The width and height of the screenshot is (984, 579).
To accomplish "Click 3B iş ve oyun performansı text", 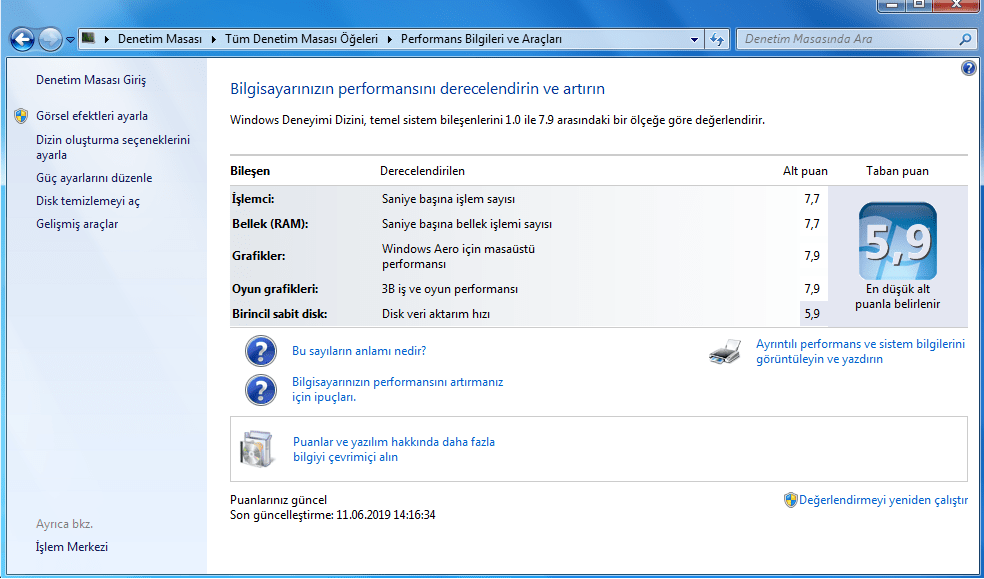I will point(450,289).
